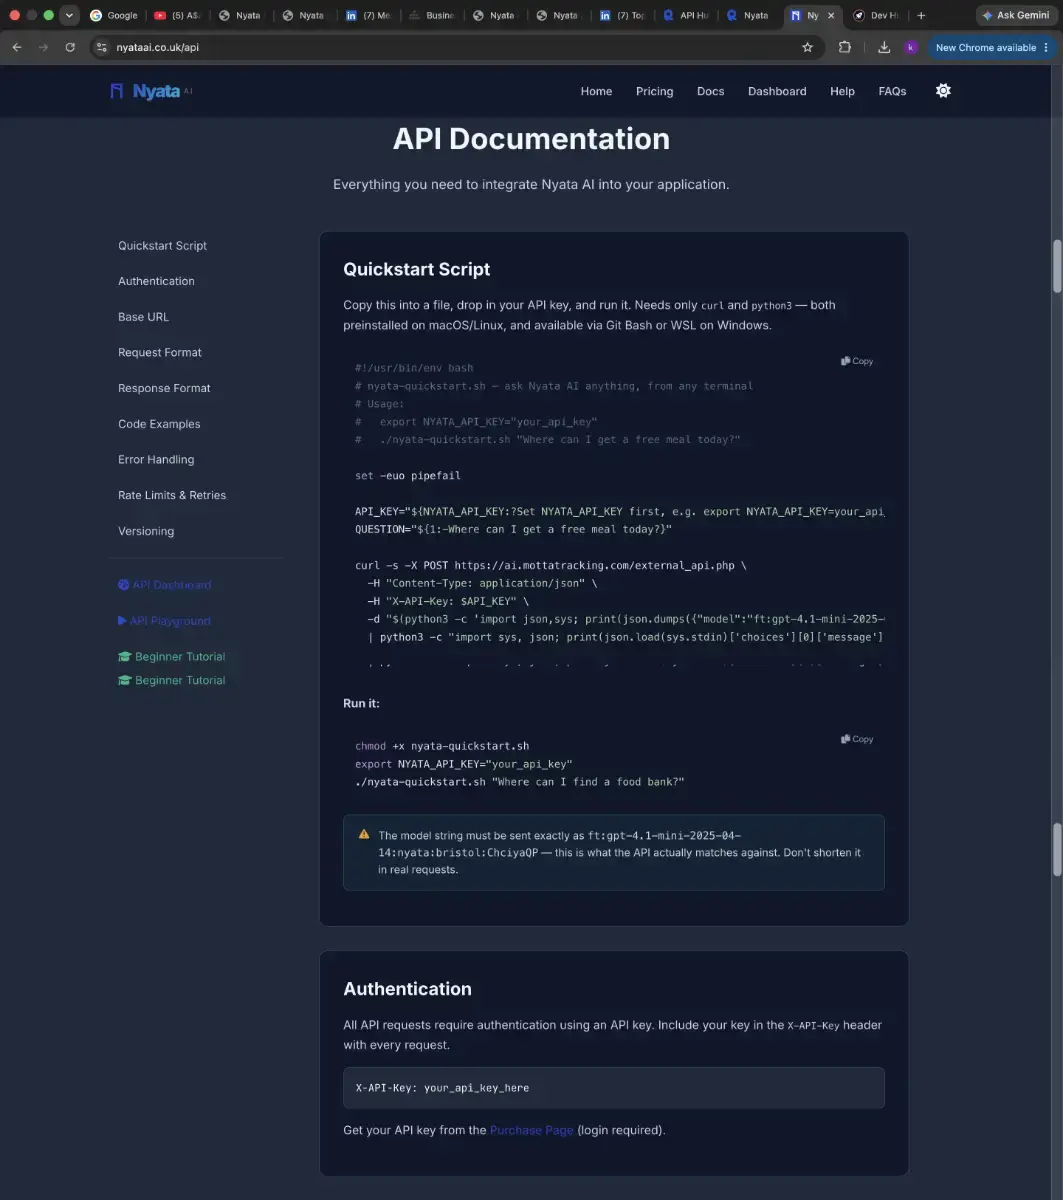Viewport: 1063px width, 1200px height.
Task: Open the API Playground sidebar link
Action: pyautogui.click(x=164, y=621)
